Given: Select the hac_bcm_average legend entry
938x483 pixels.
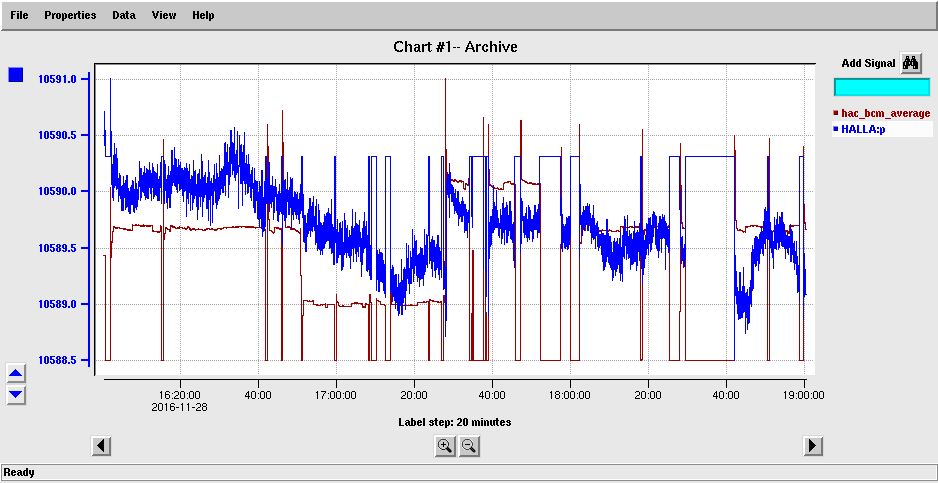Looking at the screenshot, I should pyautogui.click(x=882, y=113).
